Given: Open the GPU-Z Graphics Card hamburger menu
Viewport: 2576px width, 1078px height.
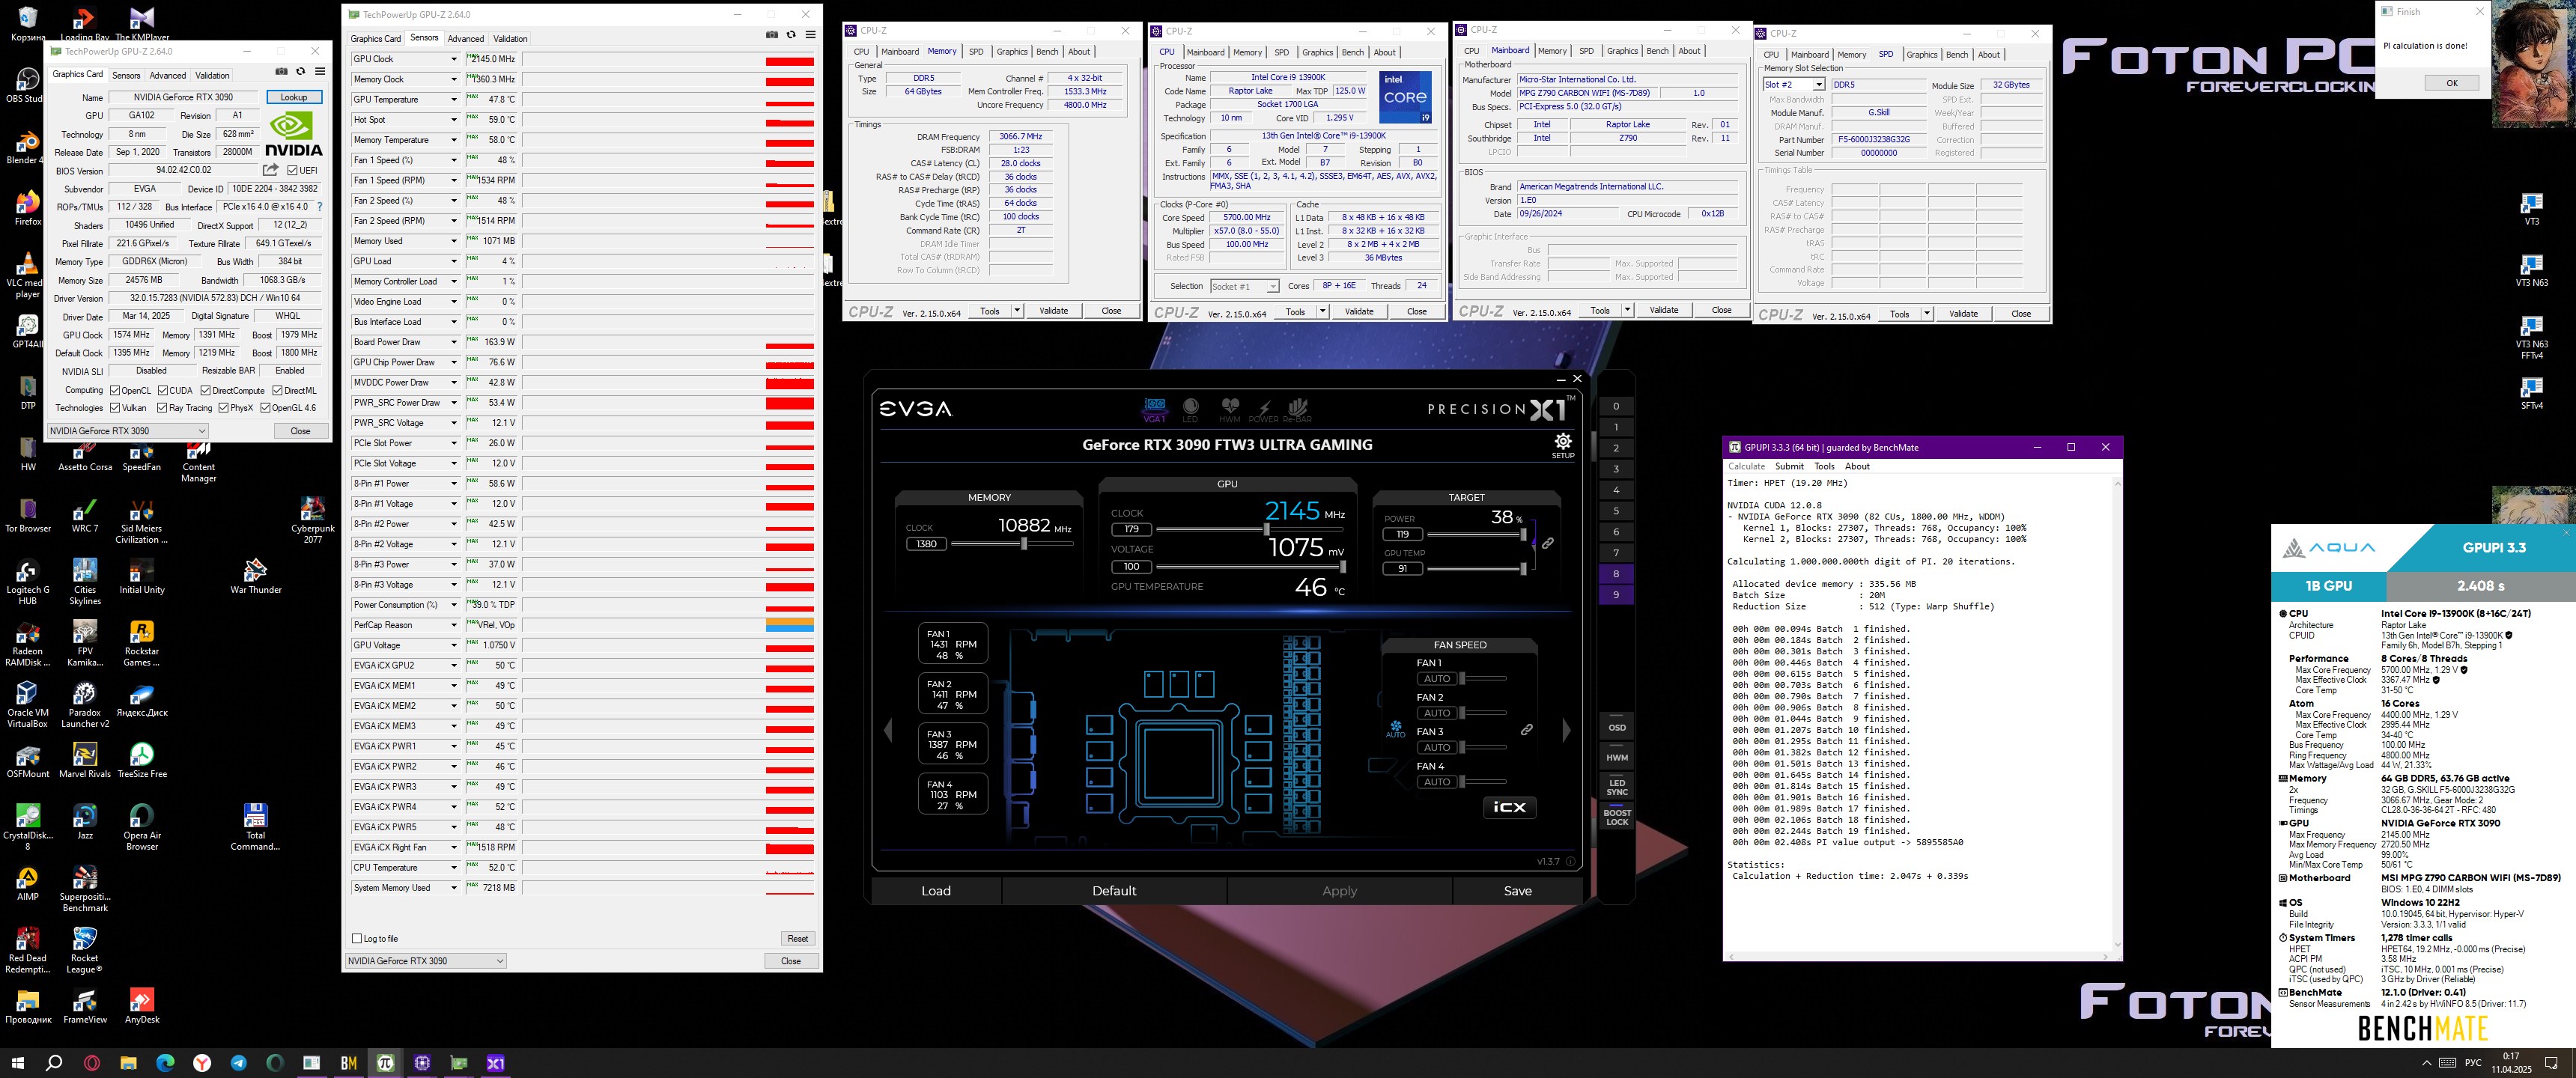Looking at the screenshot, I should click(320, 71).
